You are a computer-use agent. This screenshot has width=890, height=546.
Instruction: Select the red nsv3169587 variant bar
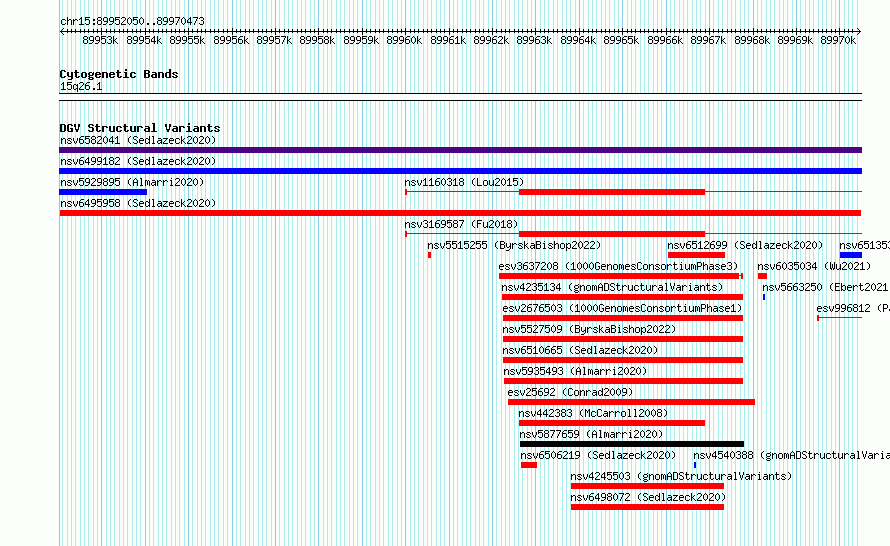(x=611, y=234)
